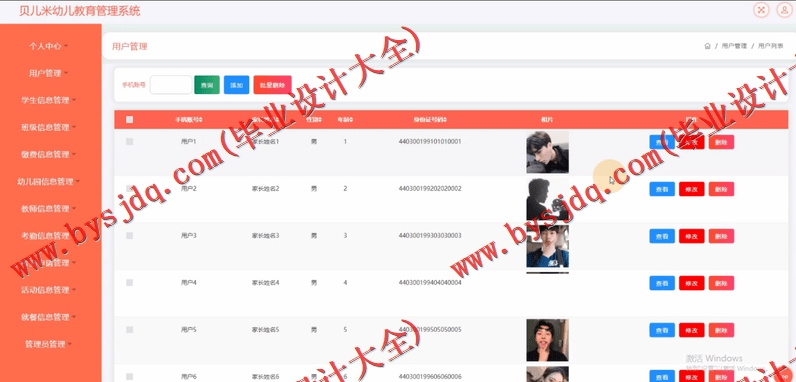Sort table by 性别 column
796x382 pixels.
point(313,120)
